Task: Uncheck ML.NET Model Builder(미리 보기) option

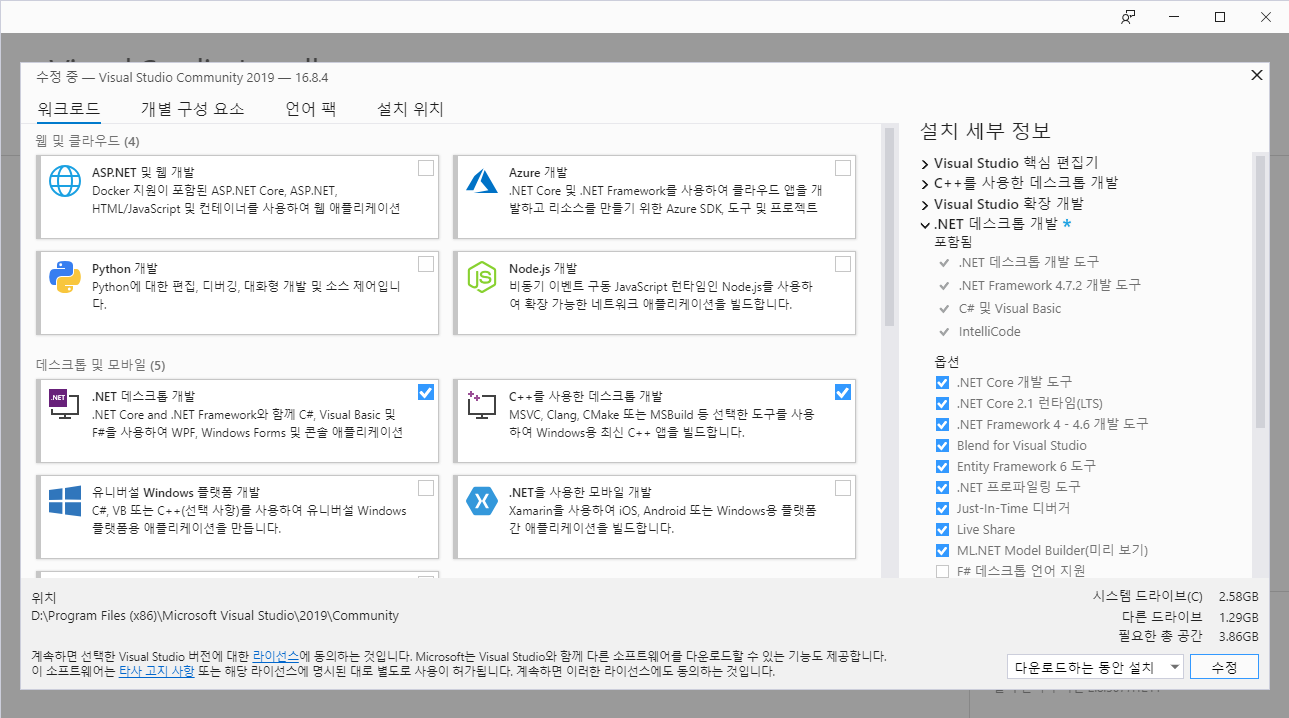Action: tap(942, 551)
